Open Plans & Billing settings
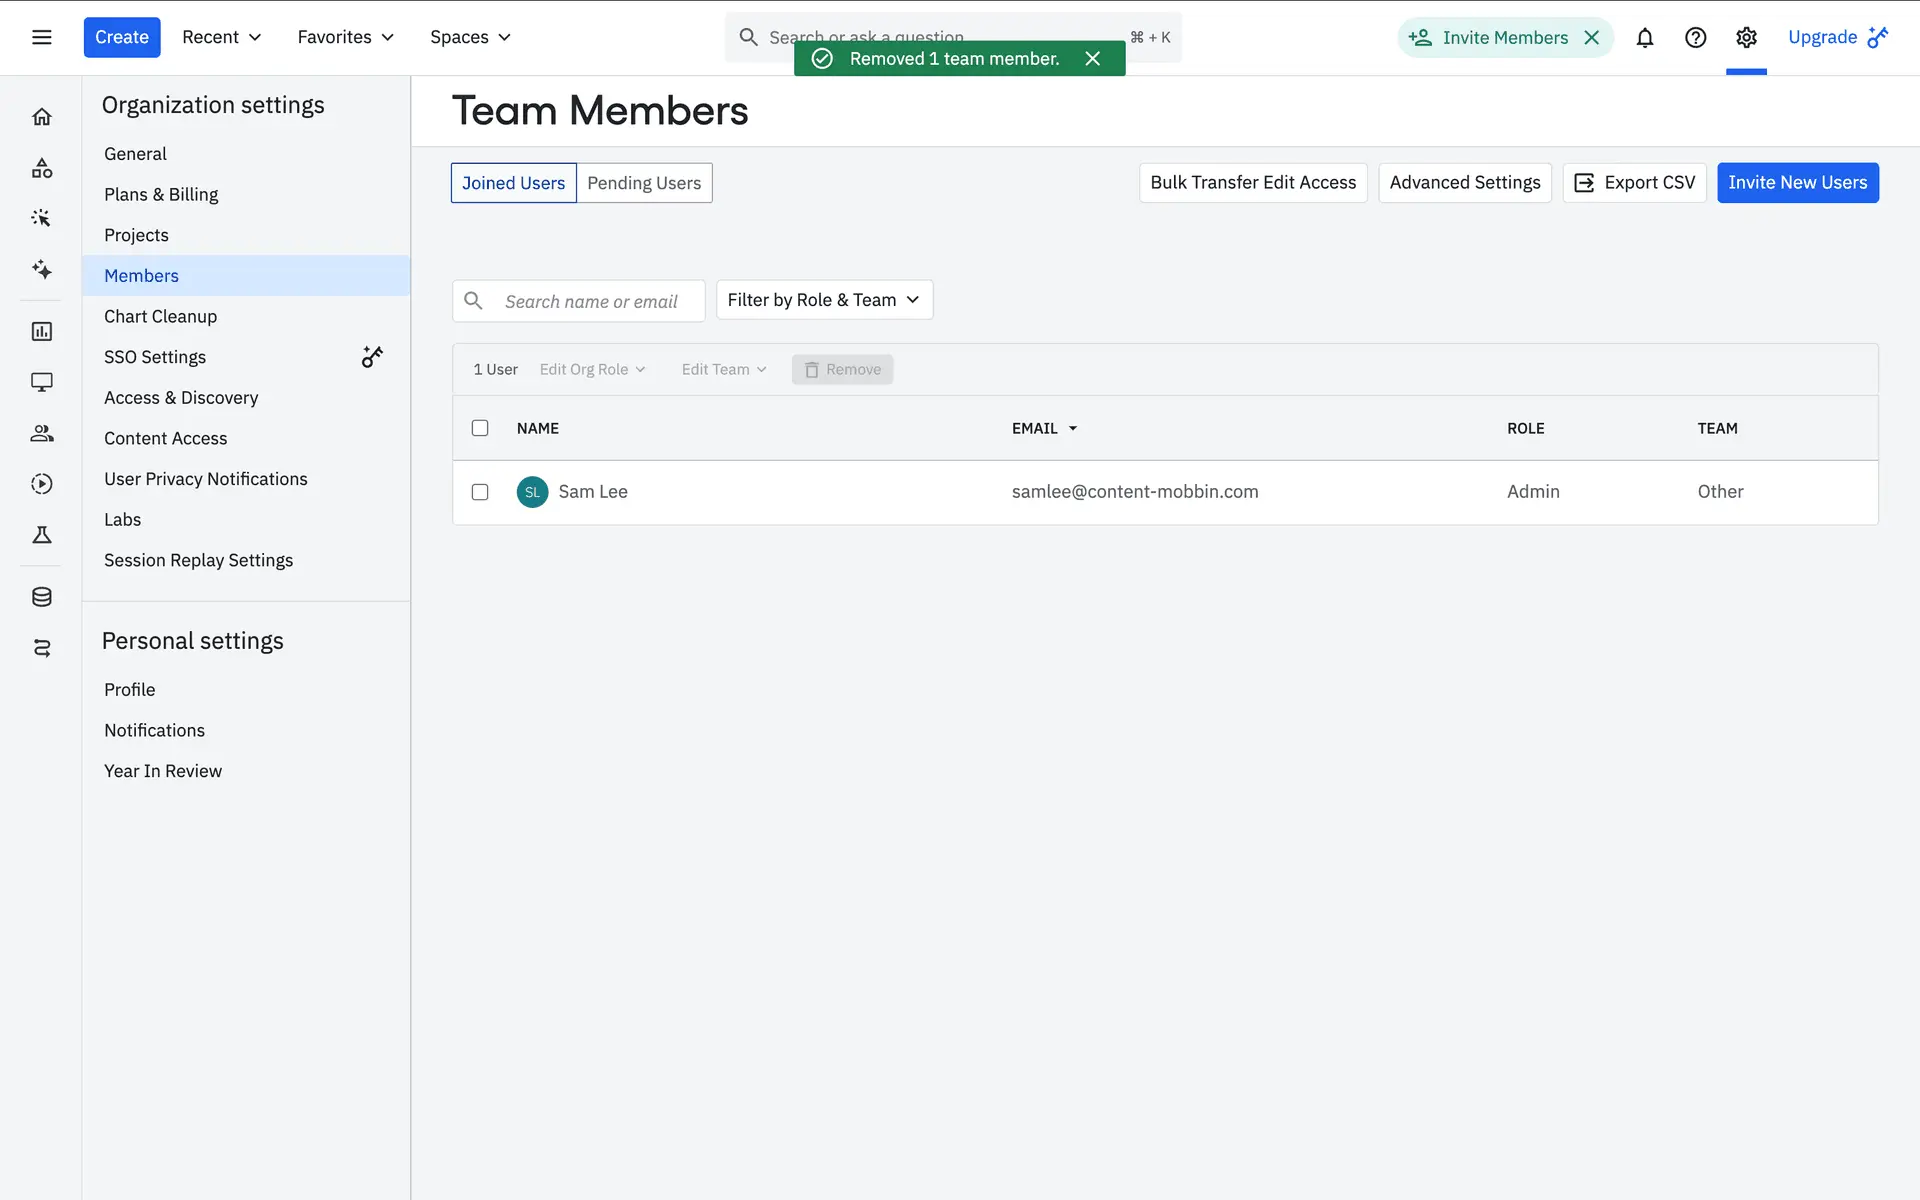The height and width of the screenshot is (1200, 1920). point(161,194)
